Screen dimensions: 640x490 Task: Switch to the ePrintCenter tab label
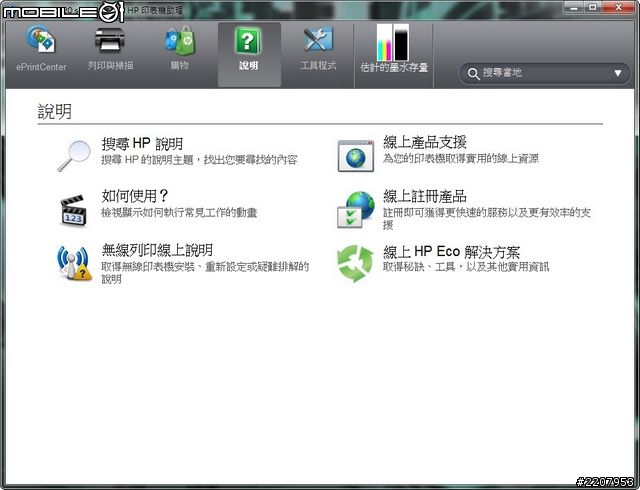[x=41, y=67]
